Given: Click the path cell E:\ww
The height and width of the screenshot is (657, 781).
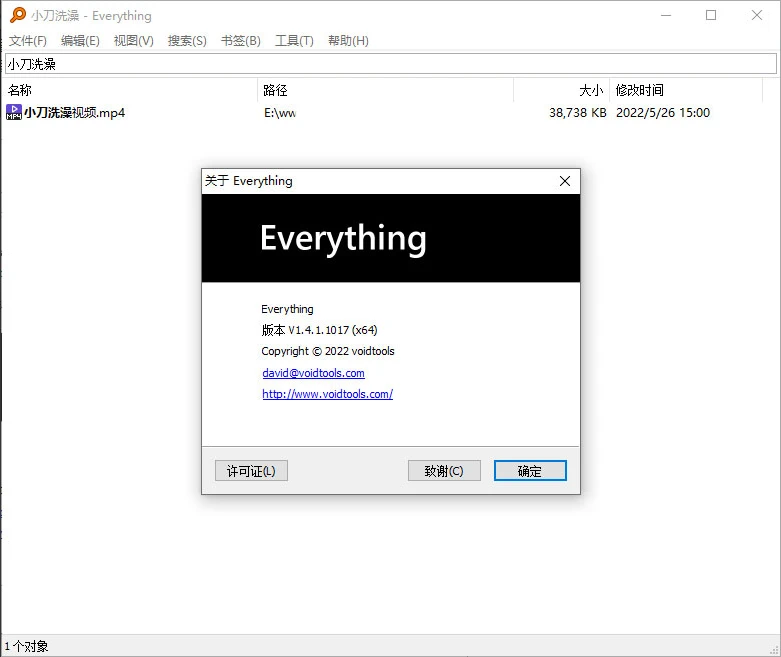Looking at the screenshot, I should 279,113.
